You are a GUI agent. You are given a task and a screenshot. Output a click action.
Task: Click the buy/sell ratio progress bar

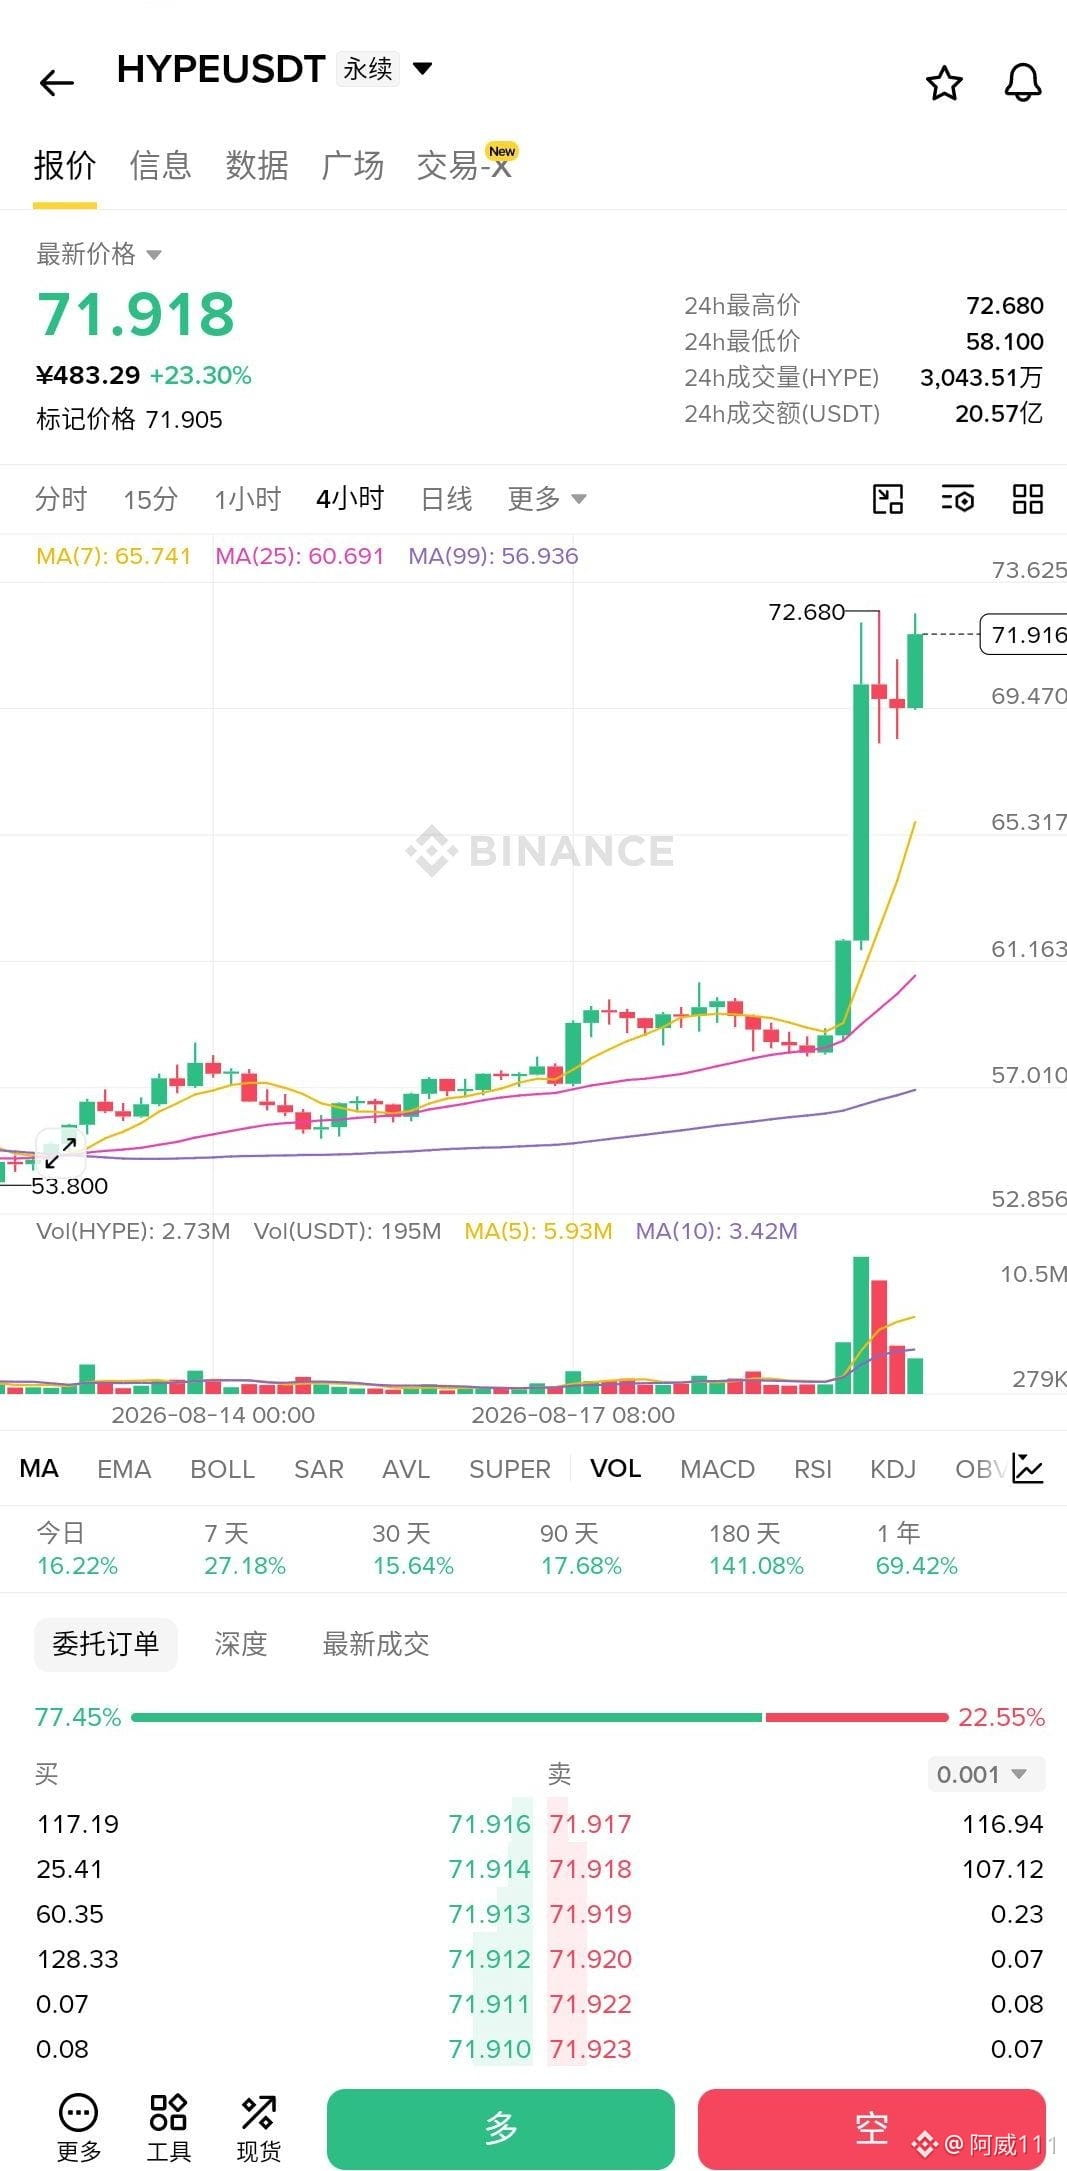[x=539, y=1717]
